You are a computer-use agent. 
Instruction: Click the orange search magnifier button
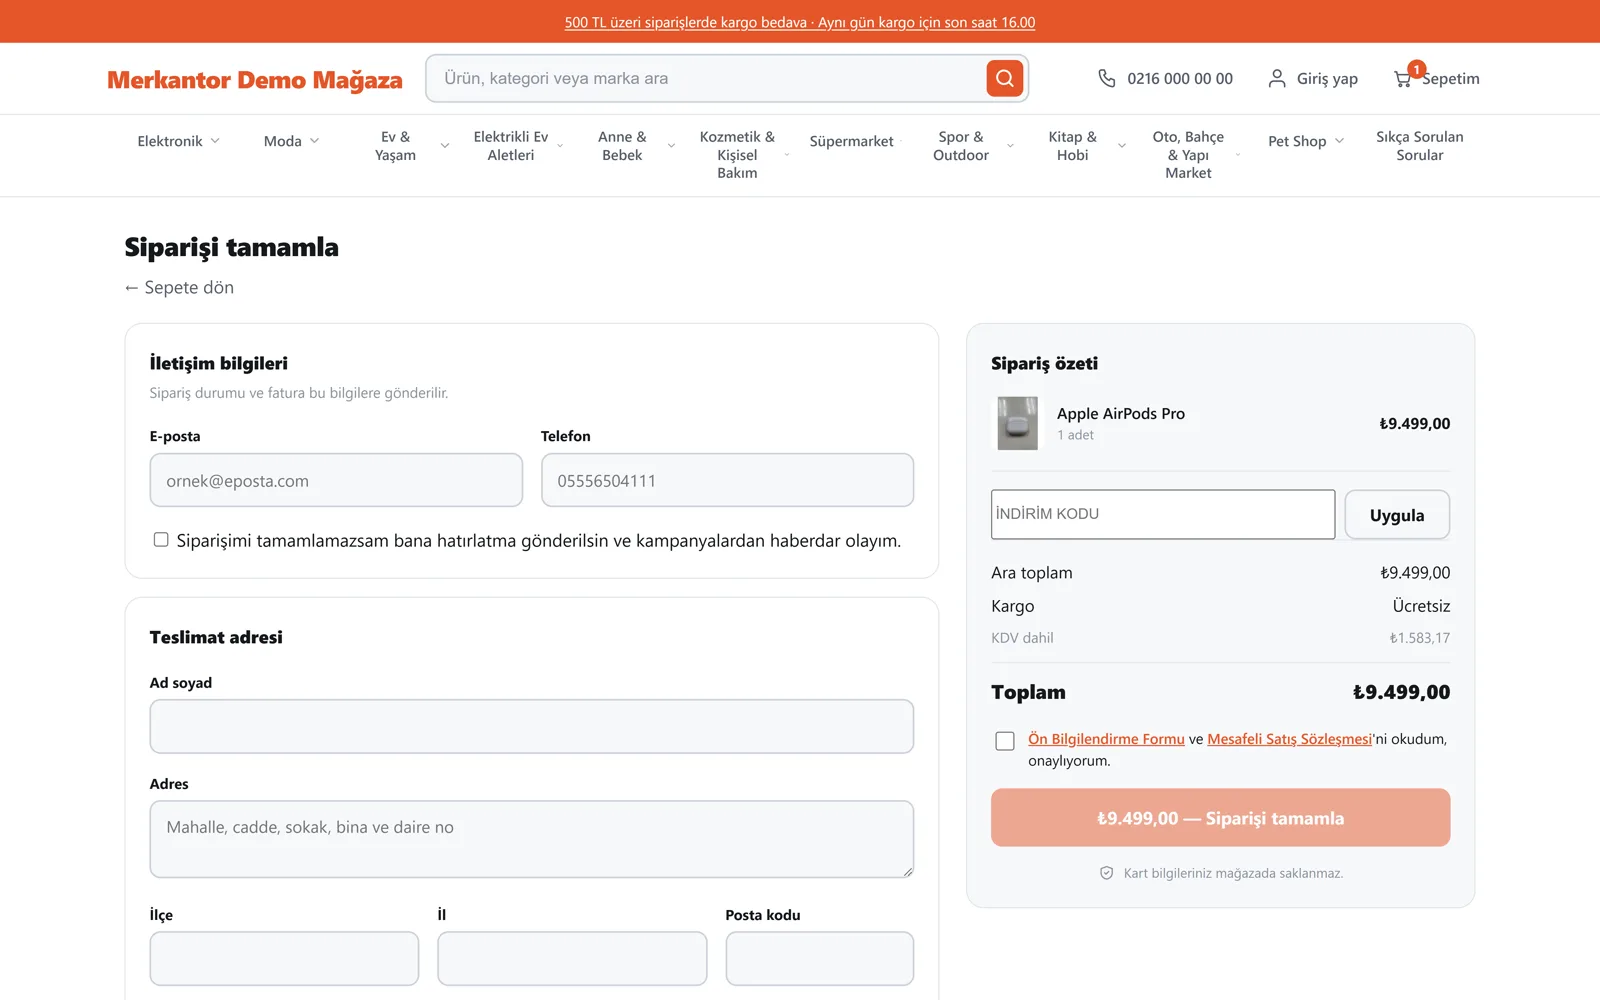(x=1004, y=78)
